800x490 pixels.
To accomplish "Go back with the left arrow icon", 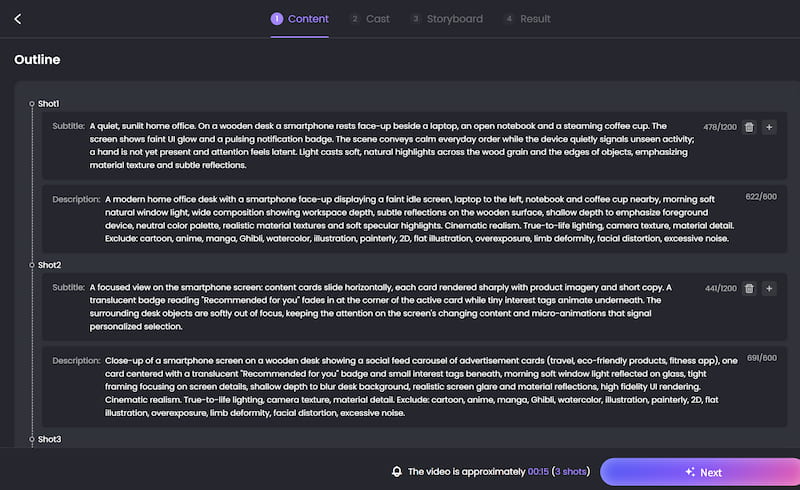I will (18, 19).
